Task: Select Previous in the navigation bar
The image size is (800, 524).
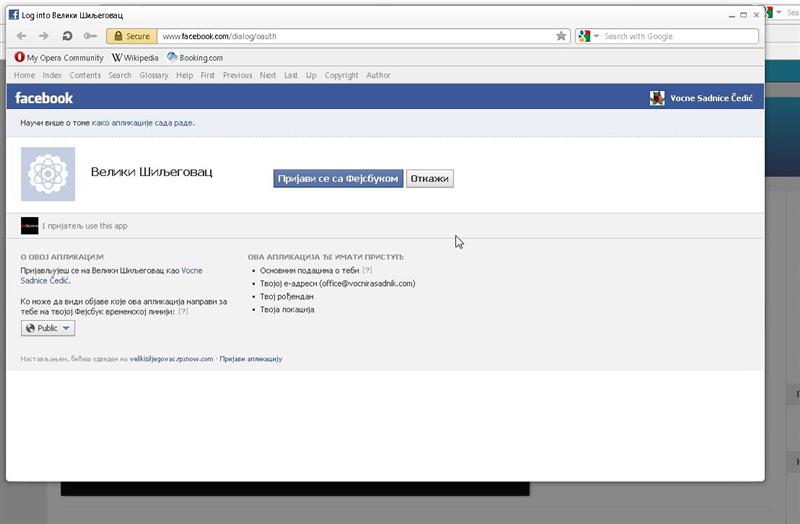Action: 237,75
